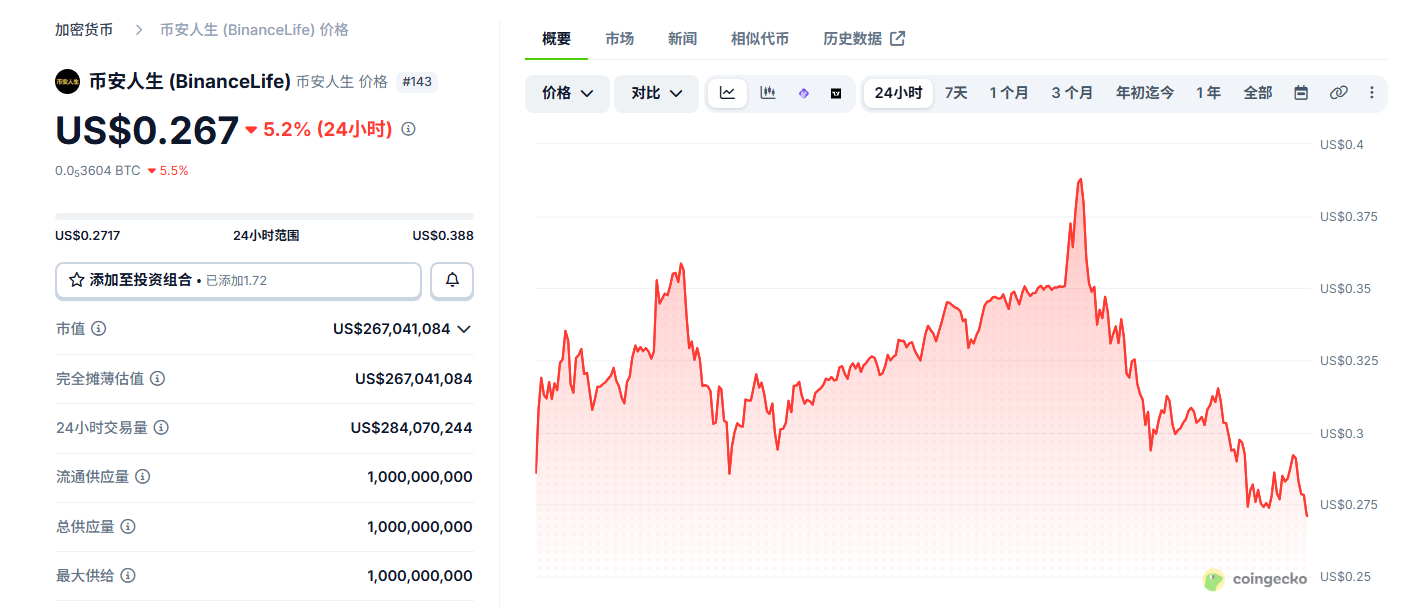Image resolution: width=1423 pixels, height=608 pixels.
Task: Click the US$0.267 current price
Action: tap(147, 130)
